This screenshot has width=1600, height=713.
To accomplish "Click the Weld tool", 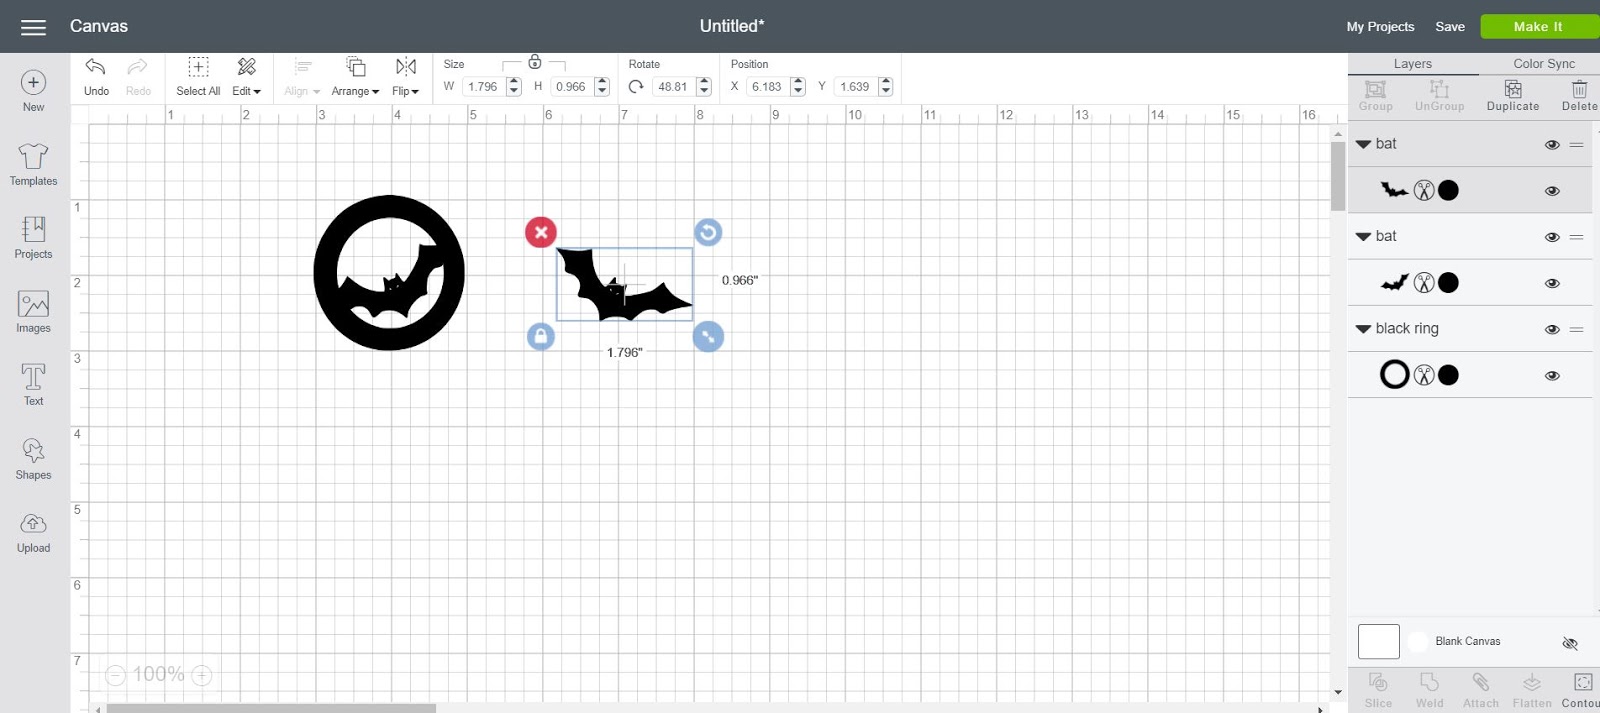I will (x=1430, y=690).
